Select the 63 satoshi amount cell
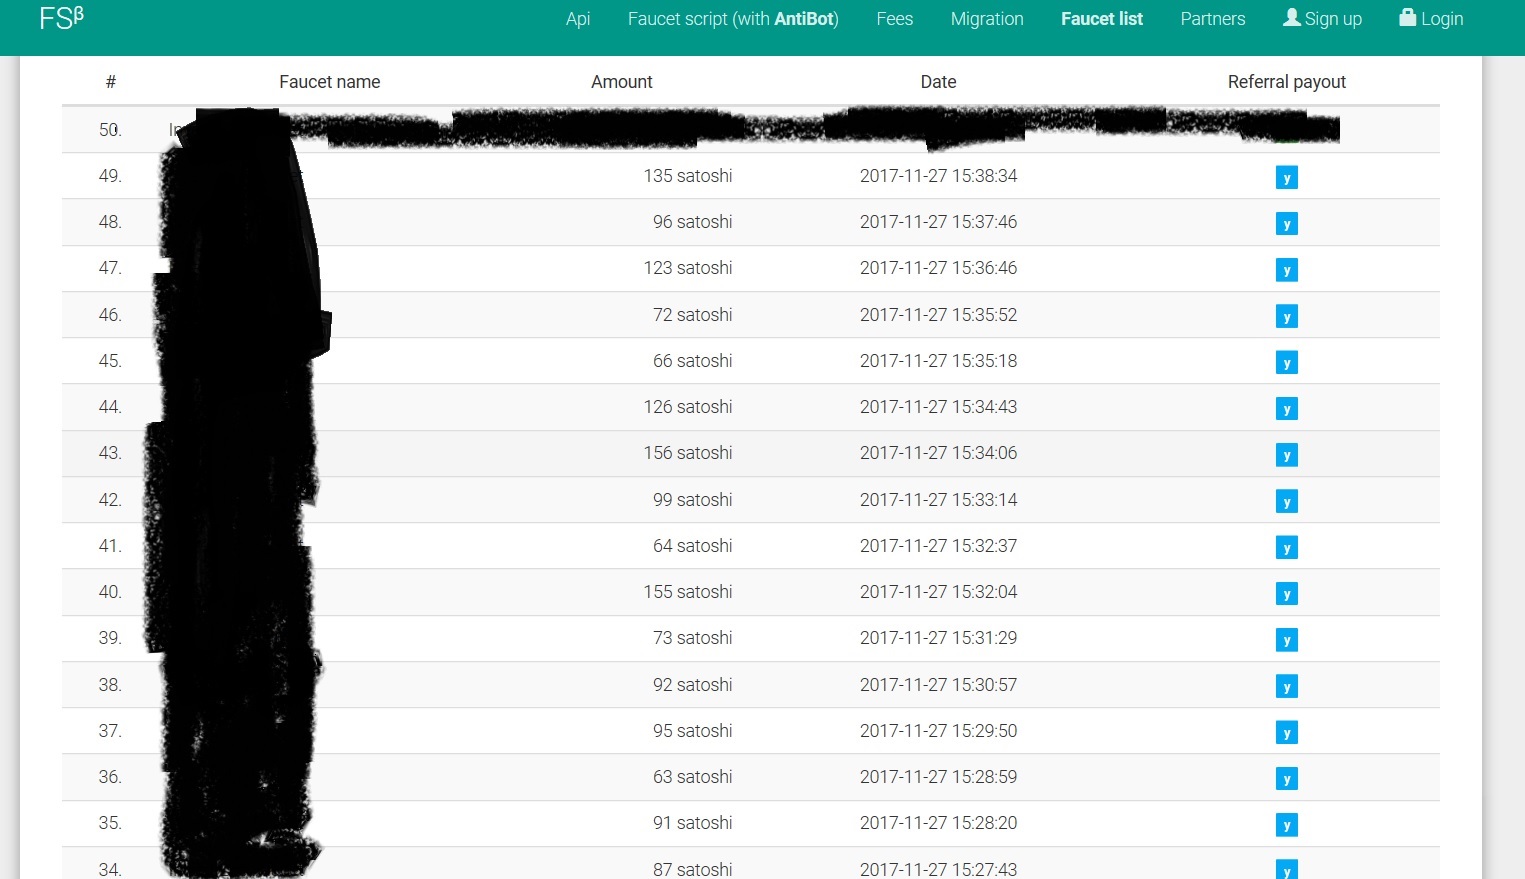The image size is (1525, 879). pos(693,777)
